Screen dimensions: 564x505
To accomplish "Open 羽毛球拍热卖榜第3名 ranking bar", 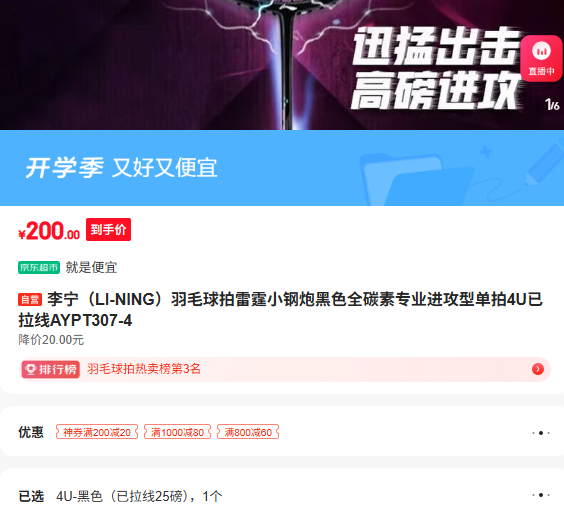I will click(285, 369).
